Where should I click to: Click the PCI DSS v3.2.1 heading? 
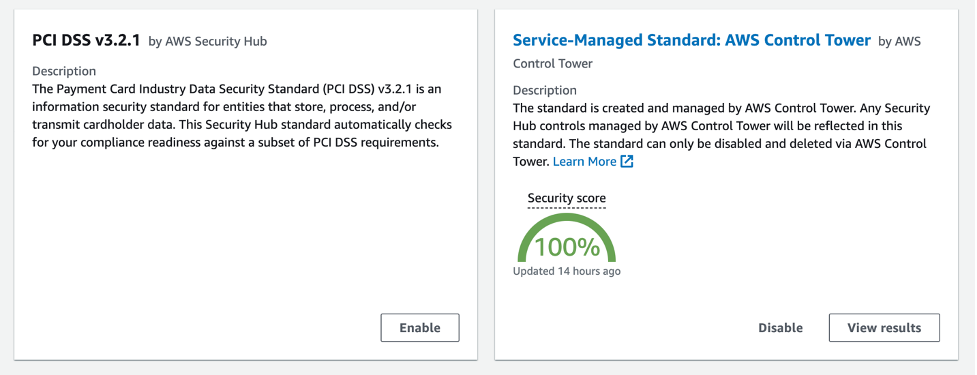tap(87, 40)
